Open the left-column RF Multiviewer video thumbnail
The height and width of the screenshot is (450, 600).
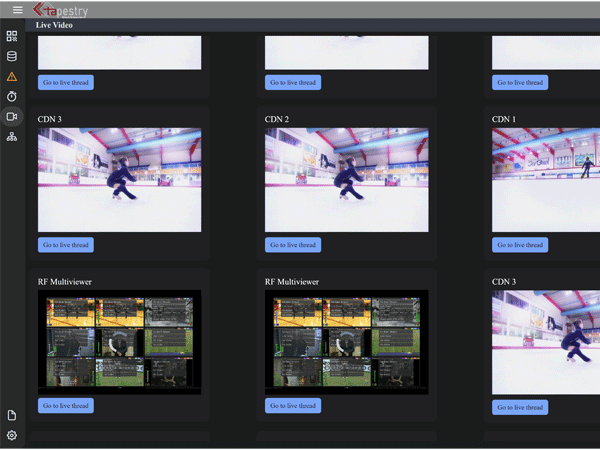point(119,341)
